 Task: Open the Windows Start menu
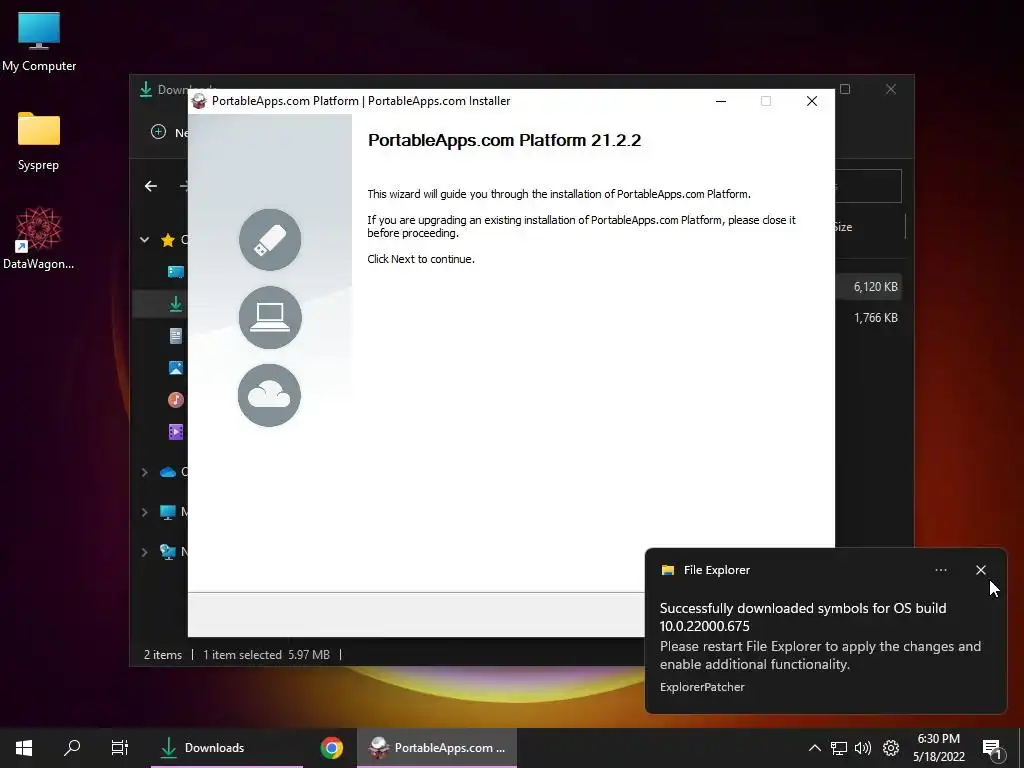pyautogui.click(x=24, y=748)
